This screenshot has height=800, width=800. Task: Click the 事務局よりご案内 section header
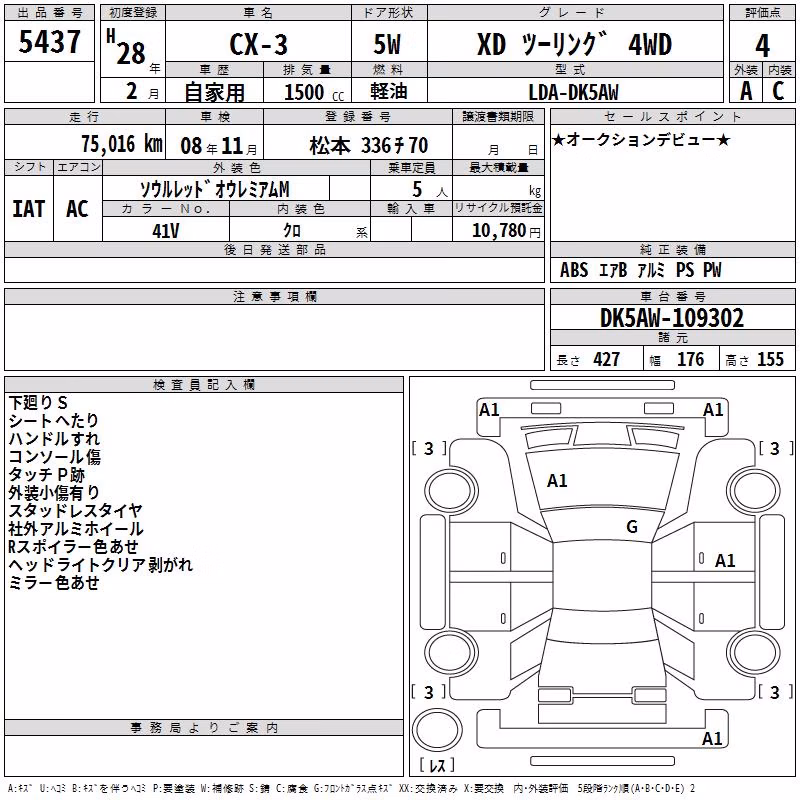[x=204, y=728]
